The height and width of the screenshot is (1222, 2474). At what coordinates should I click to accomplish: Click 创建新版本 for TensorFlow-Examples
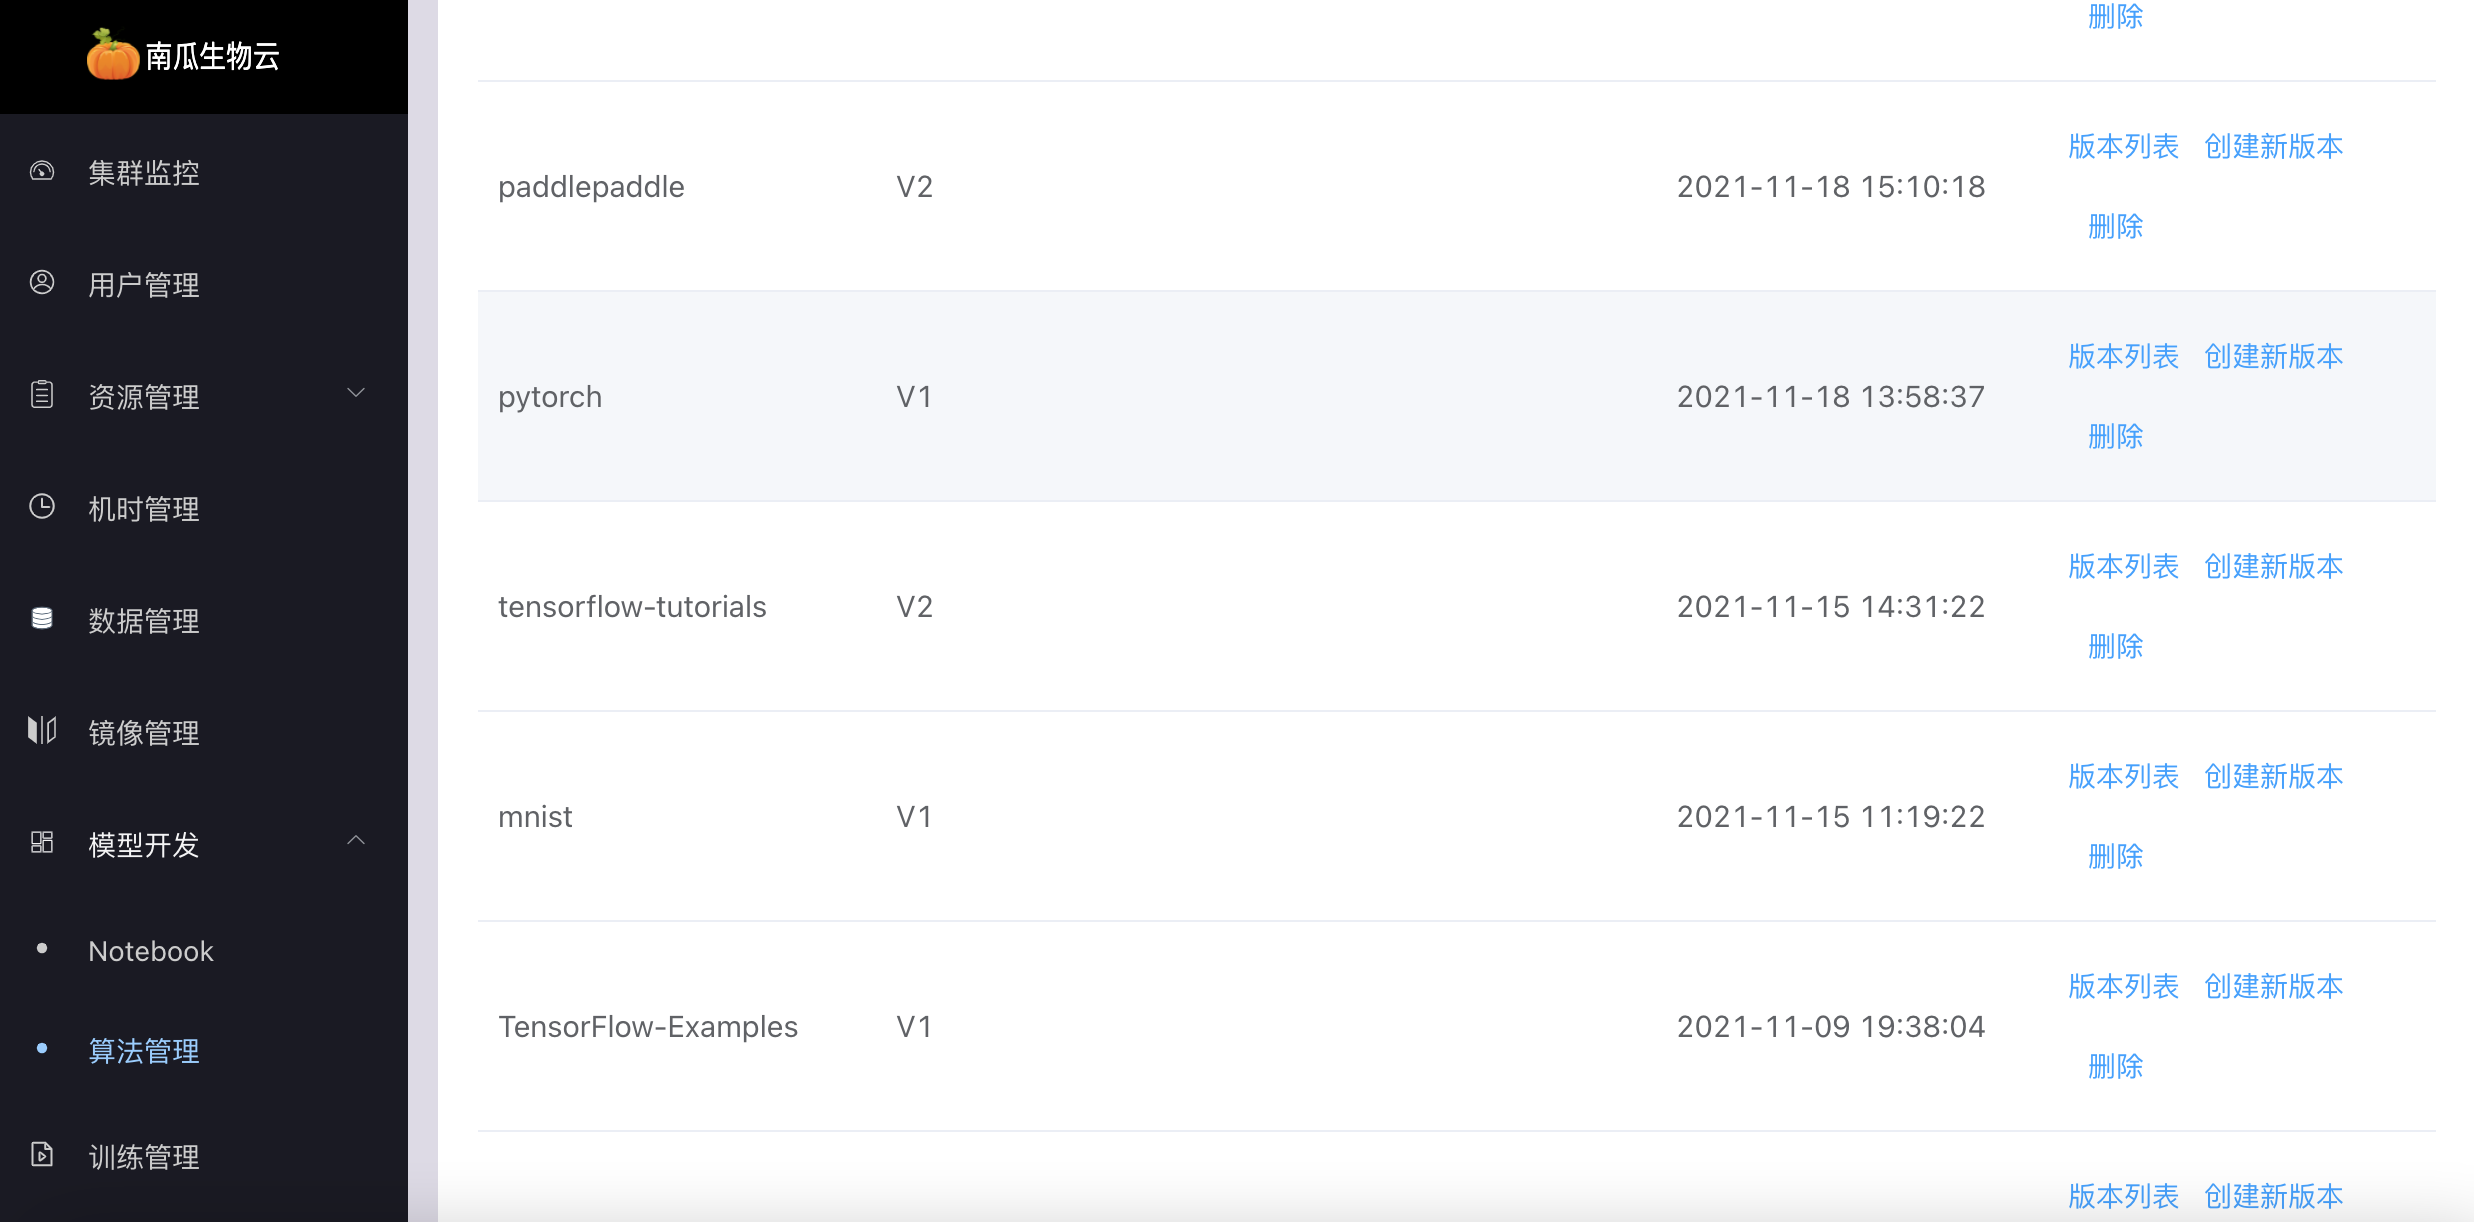[2273, 987]
